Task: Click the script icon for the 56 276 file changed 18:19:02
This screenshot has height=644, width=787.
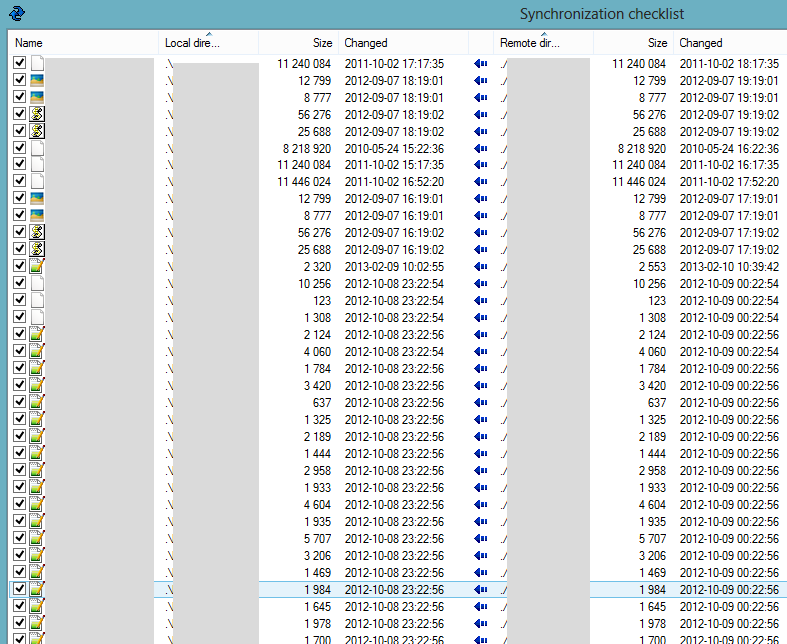Action: (x=37, y=114)
